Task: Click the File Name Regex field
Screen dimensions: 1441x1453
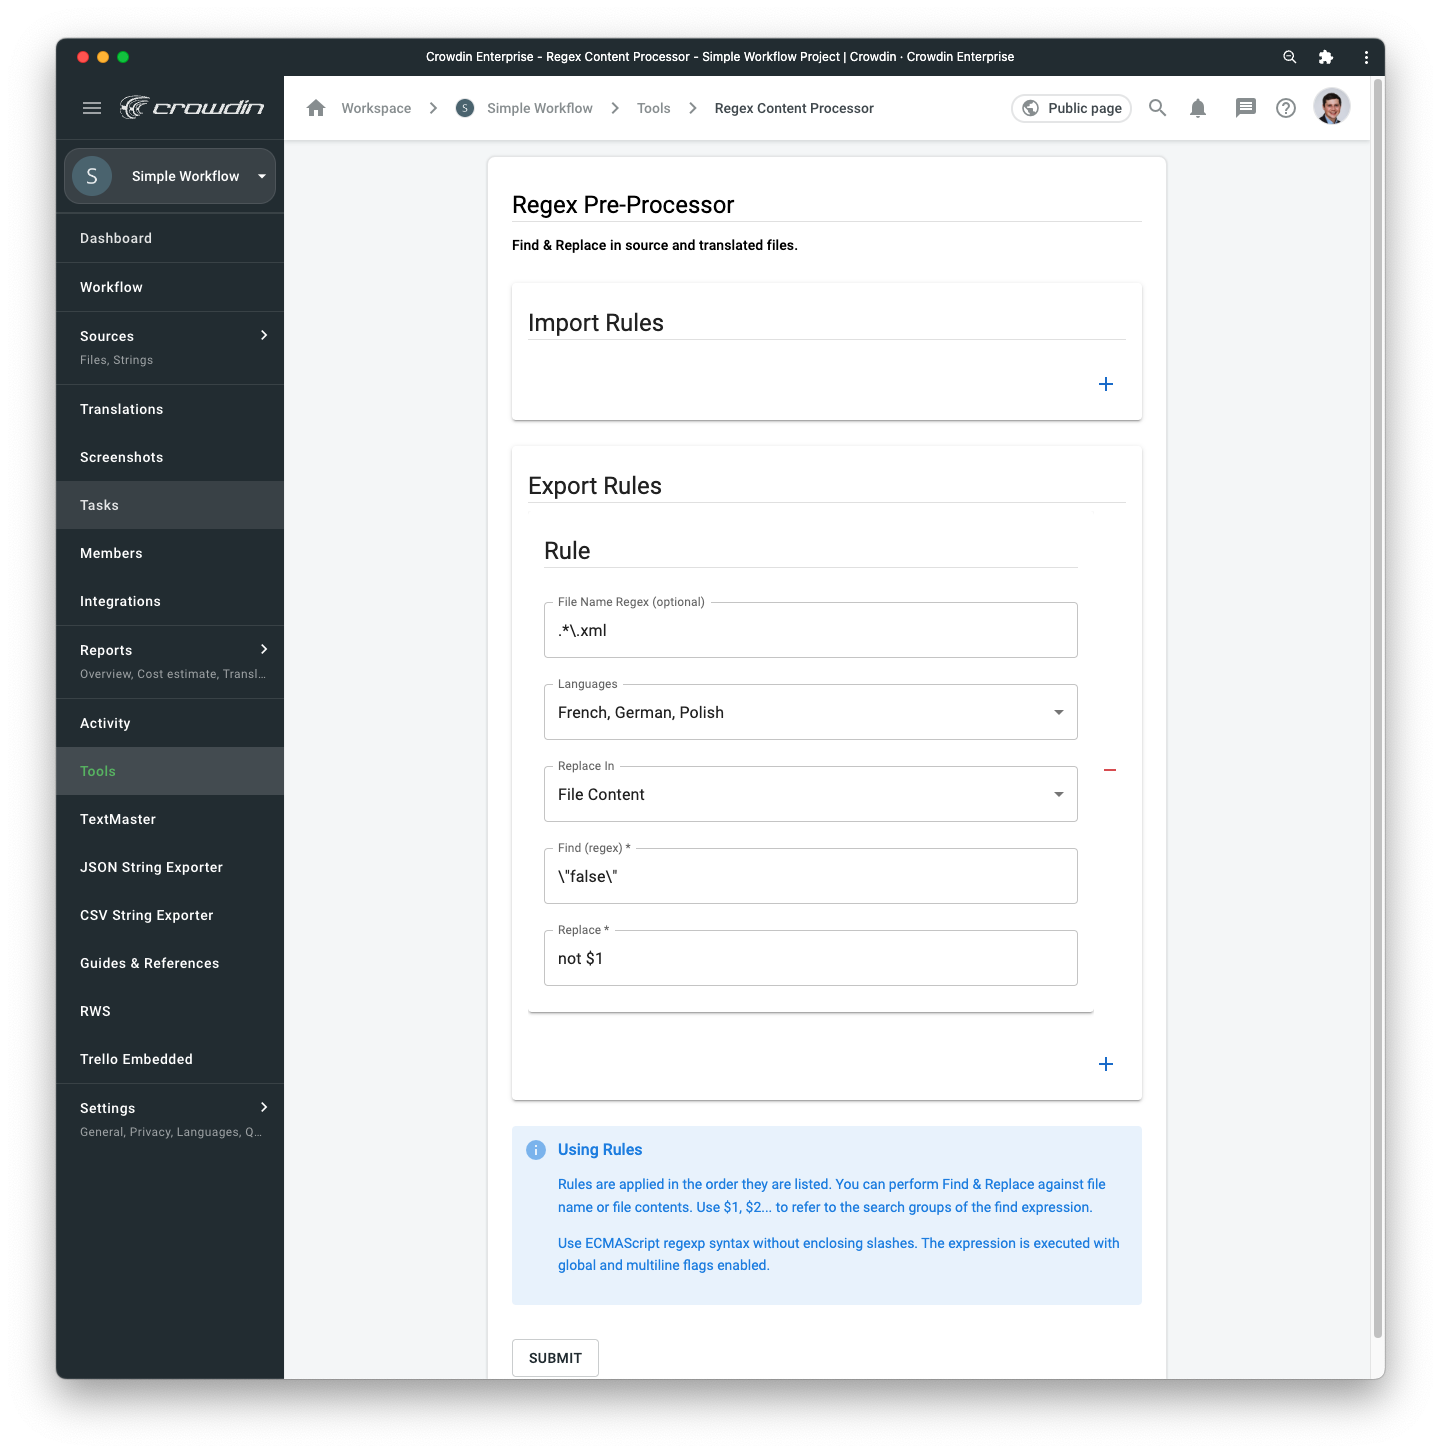Action: coord(811,630)
